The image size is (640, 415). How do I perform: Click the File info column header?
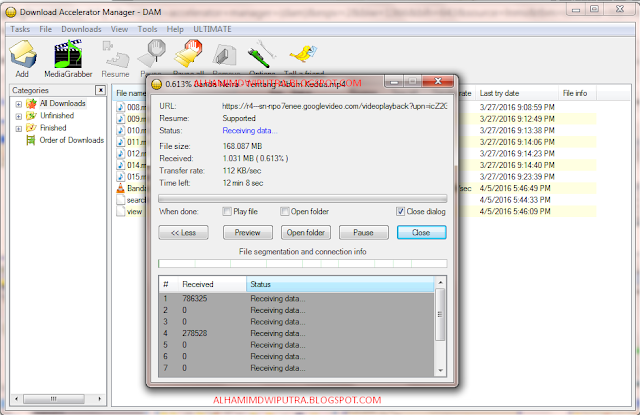577,93
